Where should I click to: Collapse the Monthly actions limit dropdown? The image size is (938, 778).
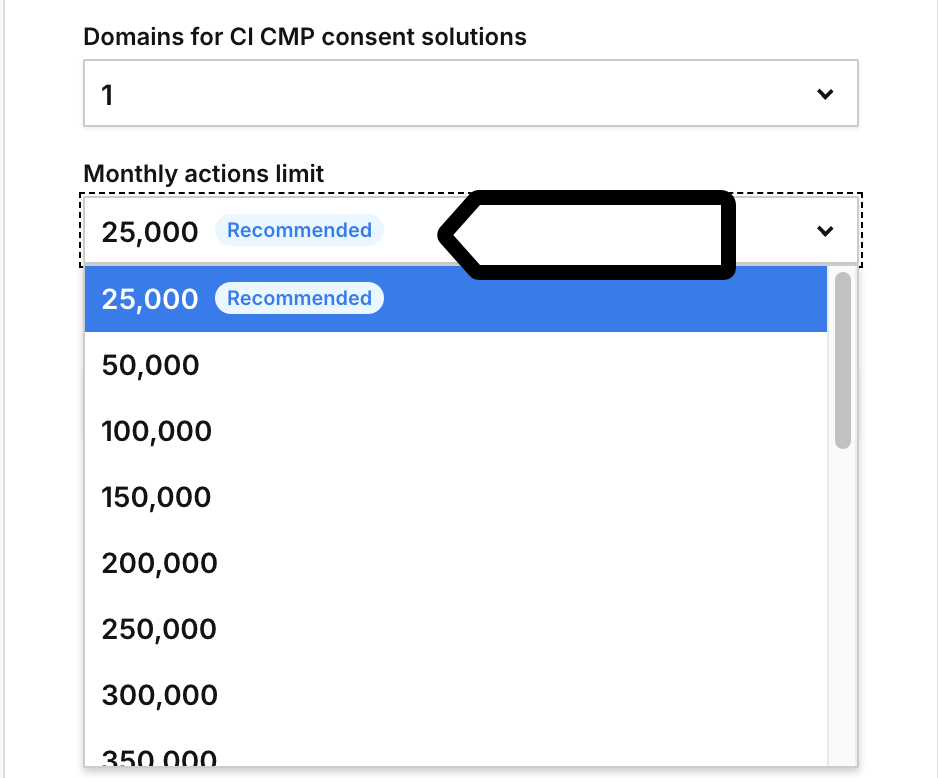(x=824, y=231)
